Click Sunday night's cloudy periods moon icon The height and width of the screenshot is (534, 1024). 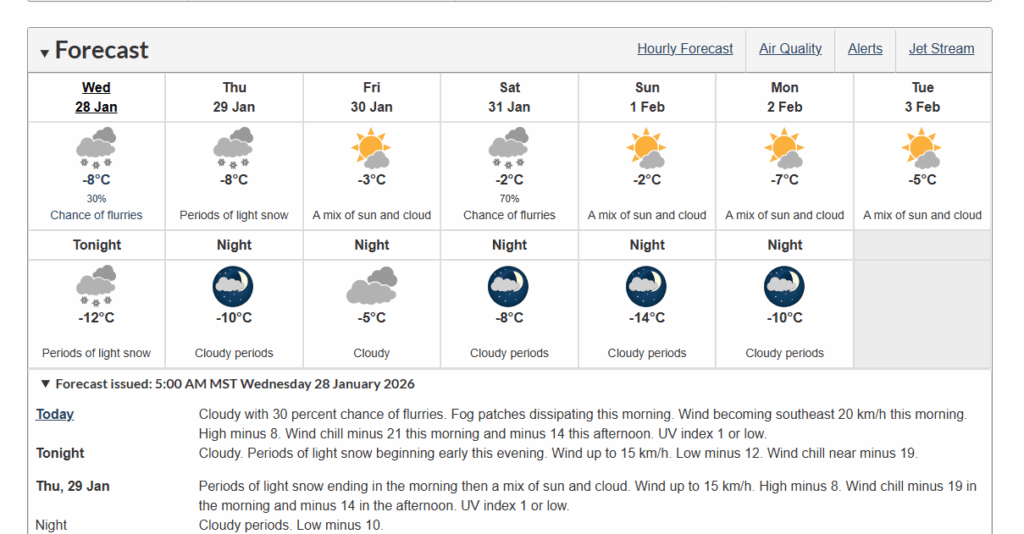[647, 286]
